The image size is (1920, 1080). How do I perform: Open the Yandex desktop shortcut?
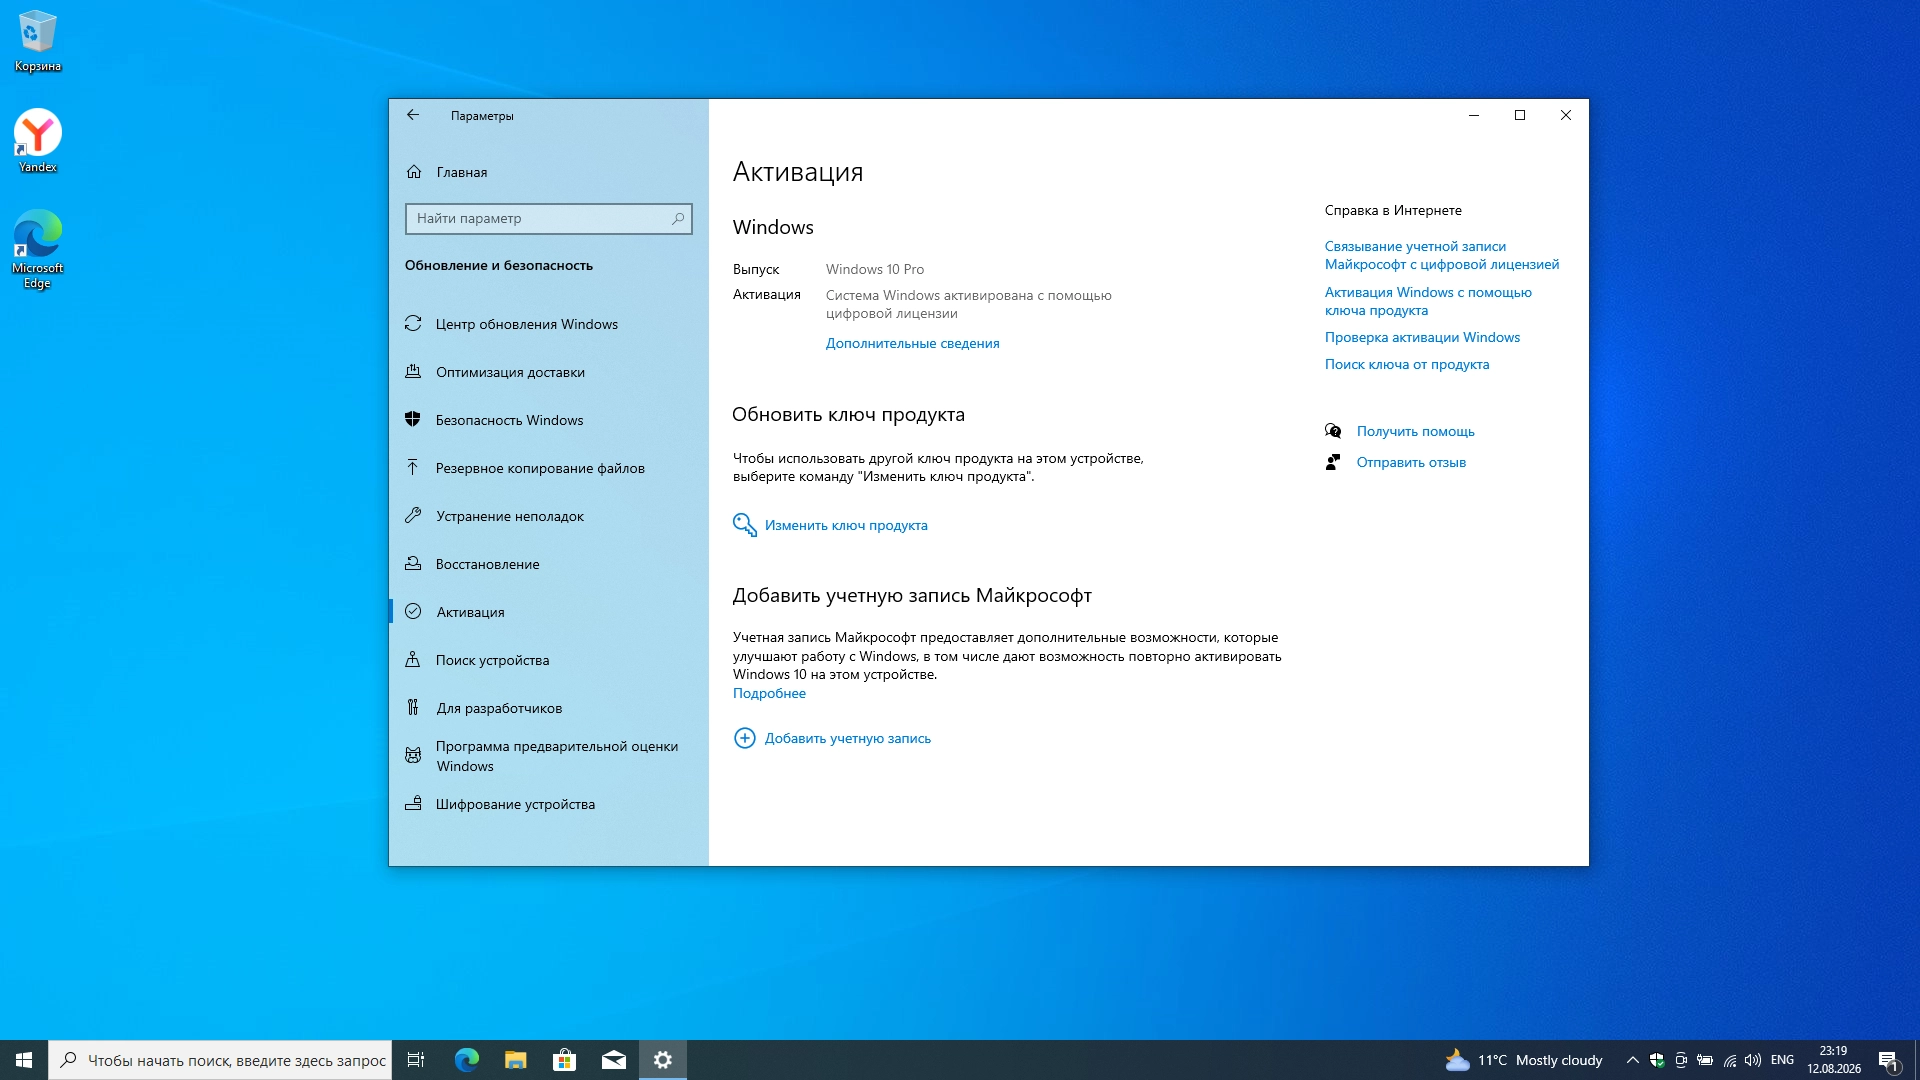pos(38,141)
